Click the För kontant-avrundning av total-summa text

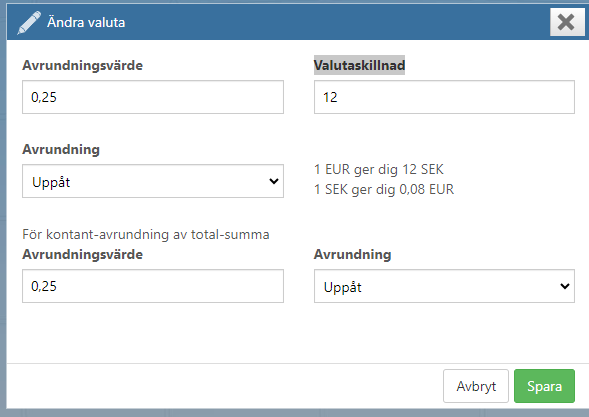click(146, 234)
